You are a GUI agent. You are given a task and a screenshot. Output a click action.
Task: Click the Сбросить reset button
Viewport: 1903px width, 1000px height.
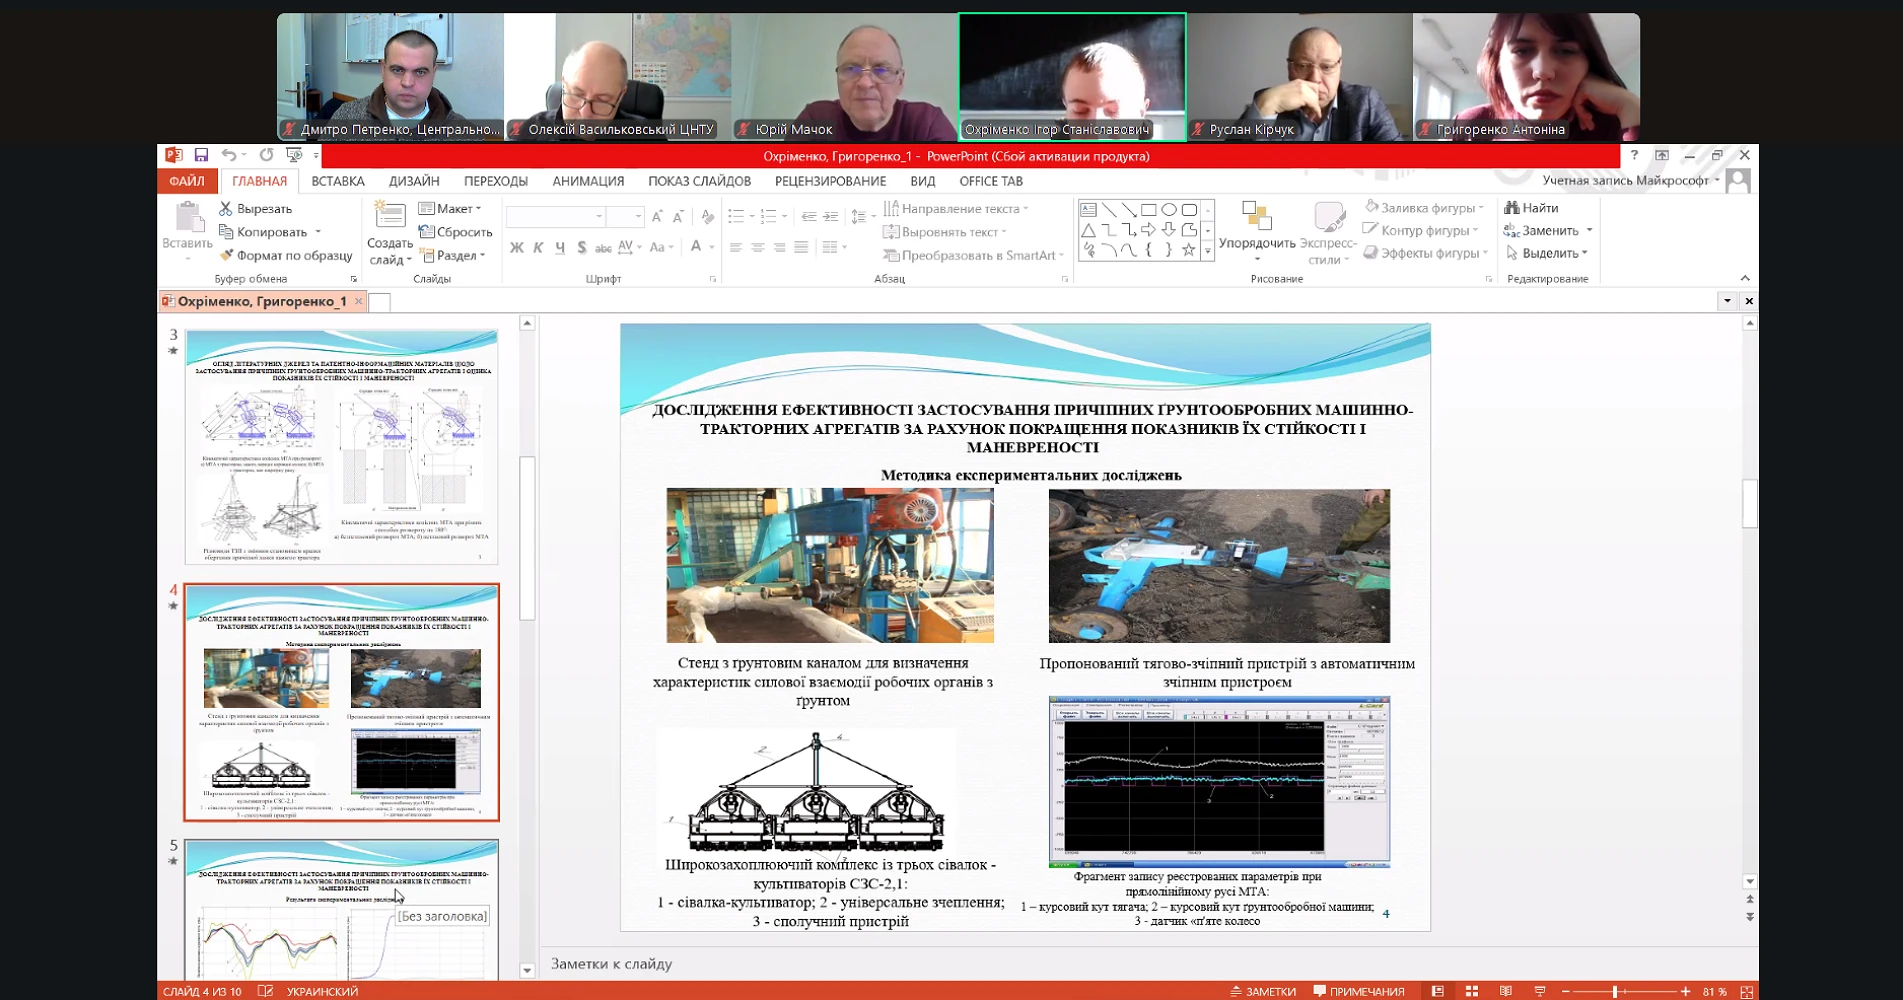click(456, 232)
